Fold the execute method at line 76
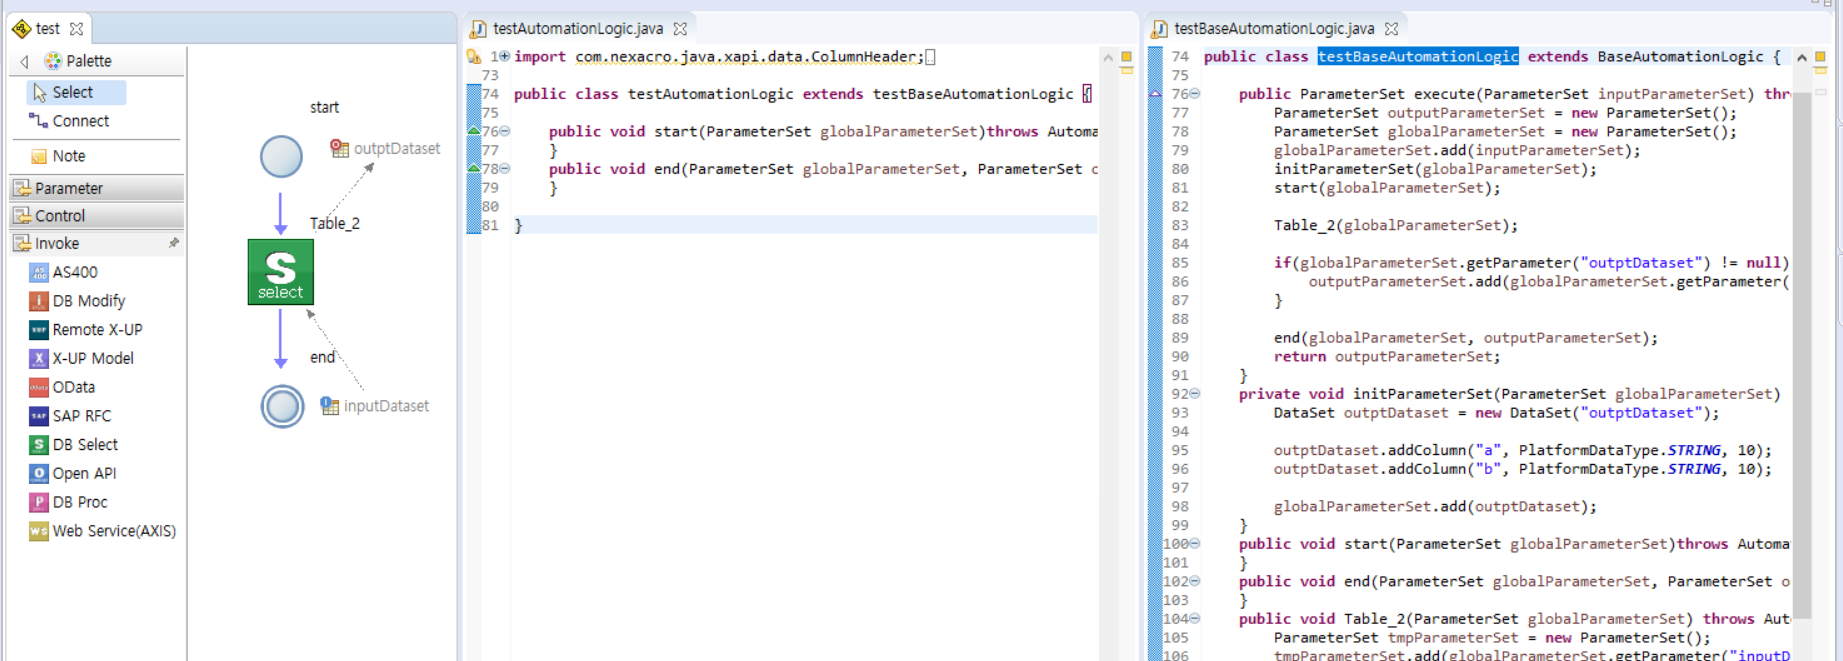Image resolution: width=1843 pixels, height=661 pixels. (1195, 94)
